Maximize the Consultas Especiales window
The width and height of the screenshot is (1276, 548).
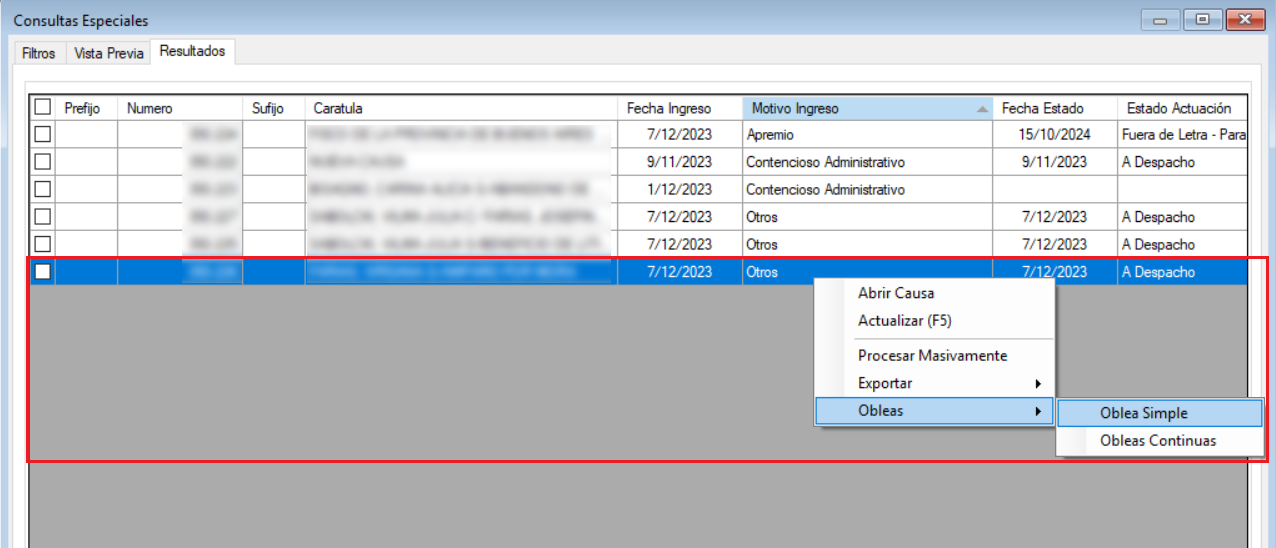coord(1202,20)
